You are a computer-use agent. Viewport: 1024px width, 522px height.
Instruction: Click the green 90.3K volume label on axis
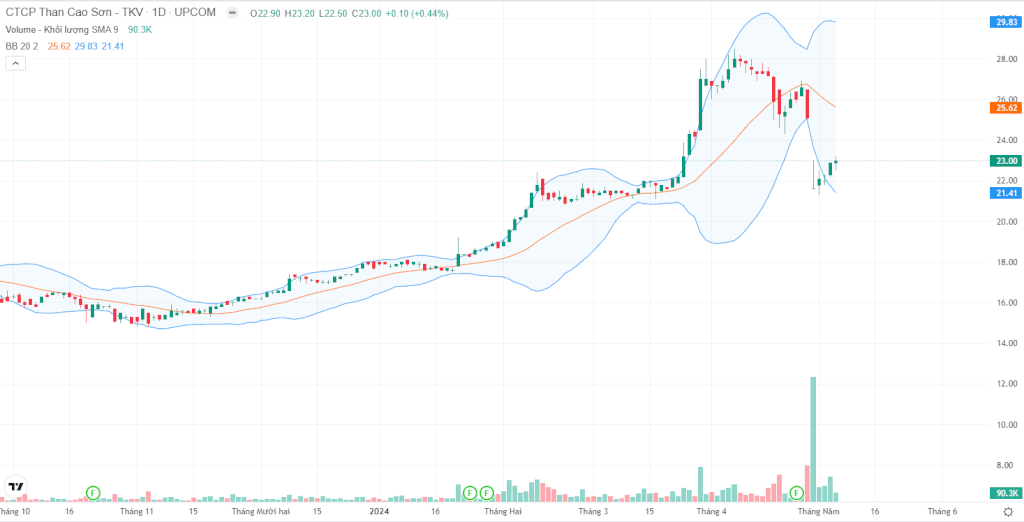click(x=1006, y=492)
